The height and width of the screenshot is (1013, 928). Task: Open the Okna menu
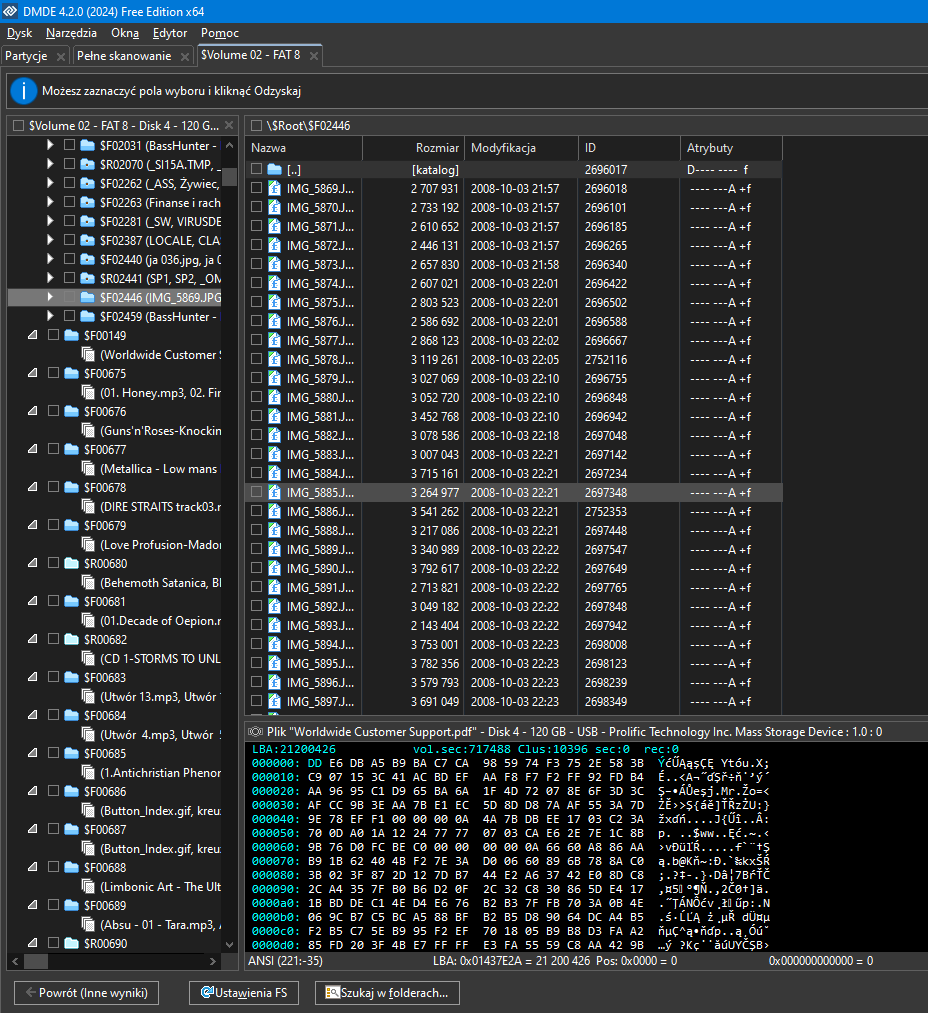125,33
